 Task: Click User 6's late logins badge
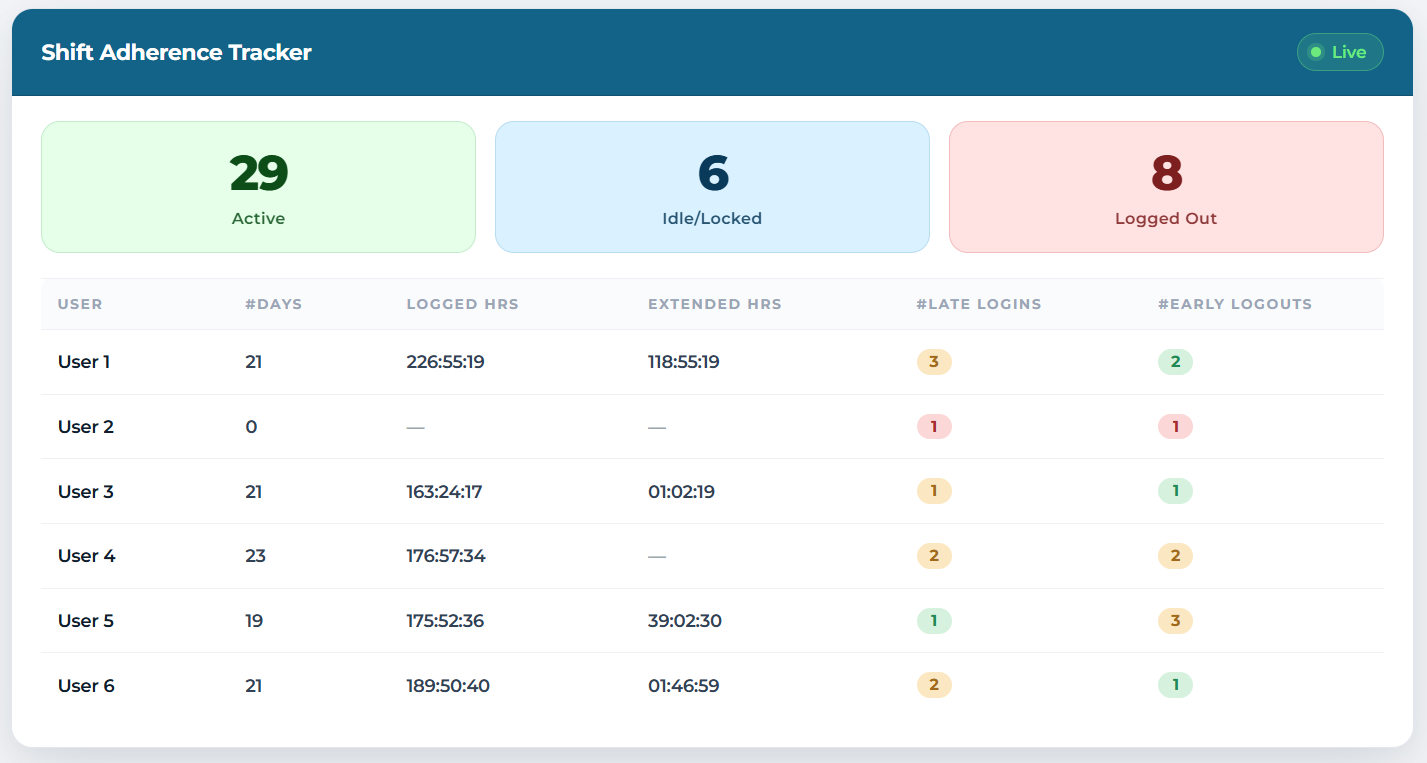coord(934,685)
